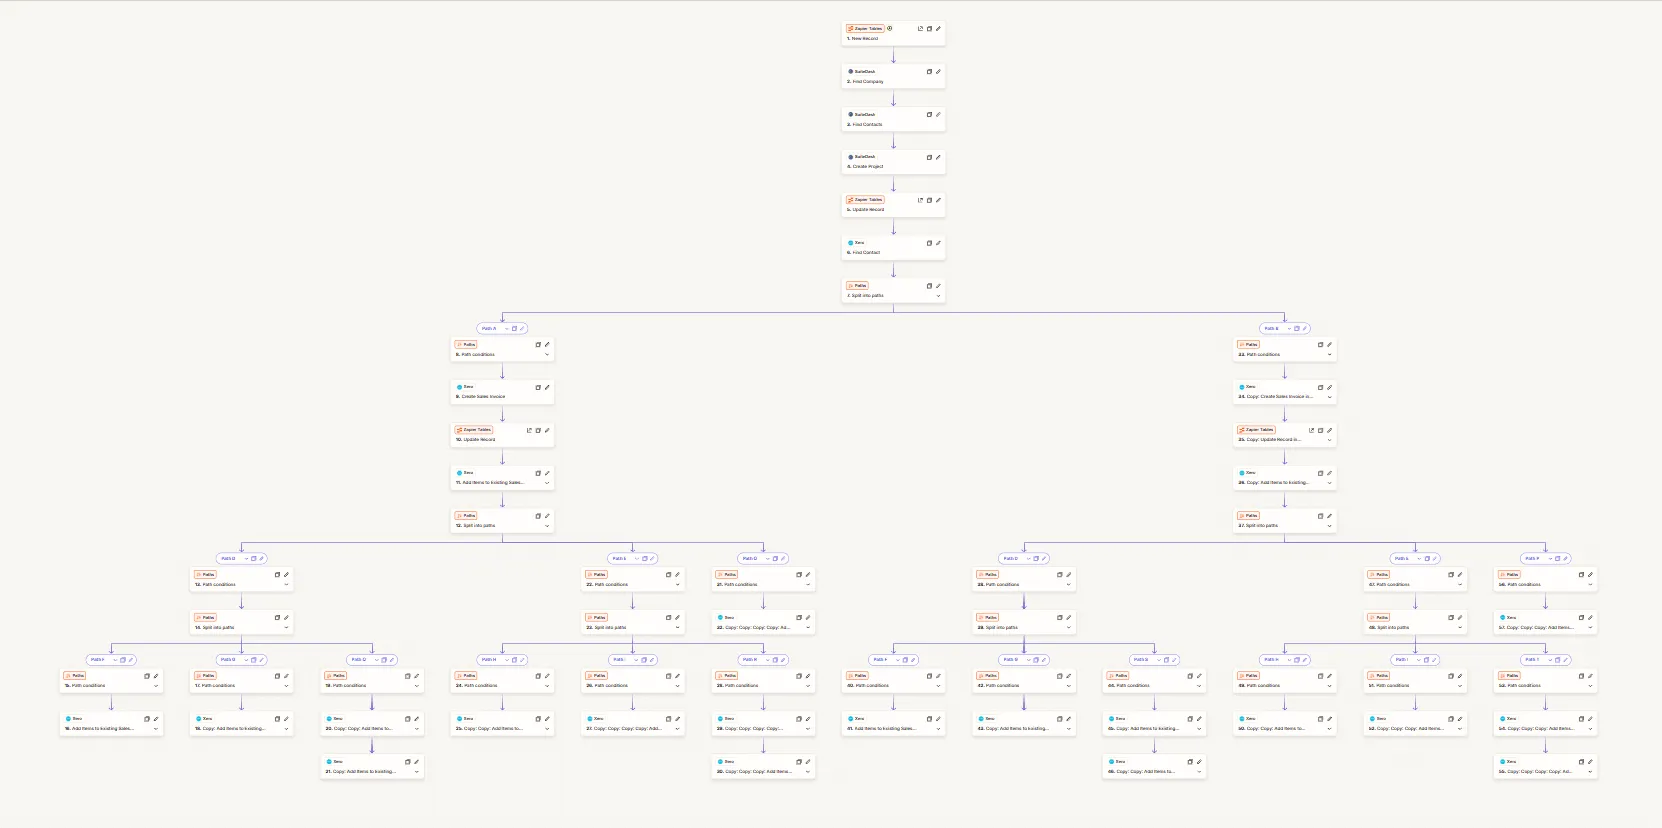Expand step 26 Copy: Add Items to Existing chevron
The image size is (1662, 828).
1329,483
